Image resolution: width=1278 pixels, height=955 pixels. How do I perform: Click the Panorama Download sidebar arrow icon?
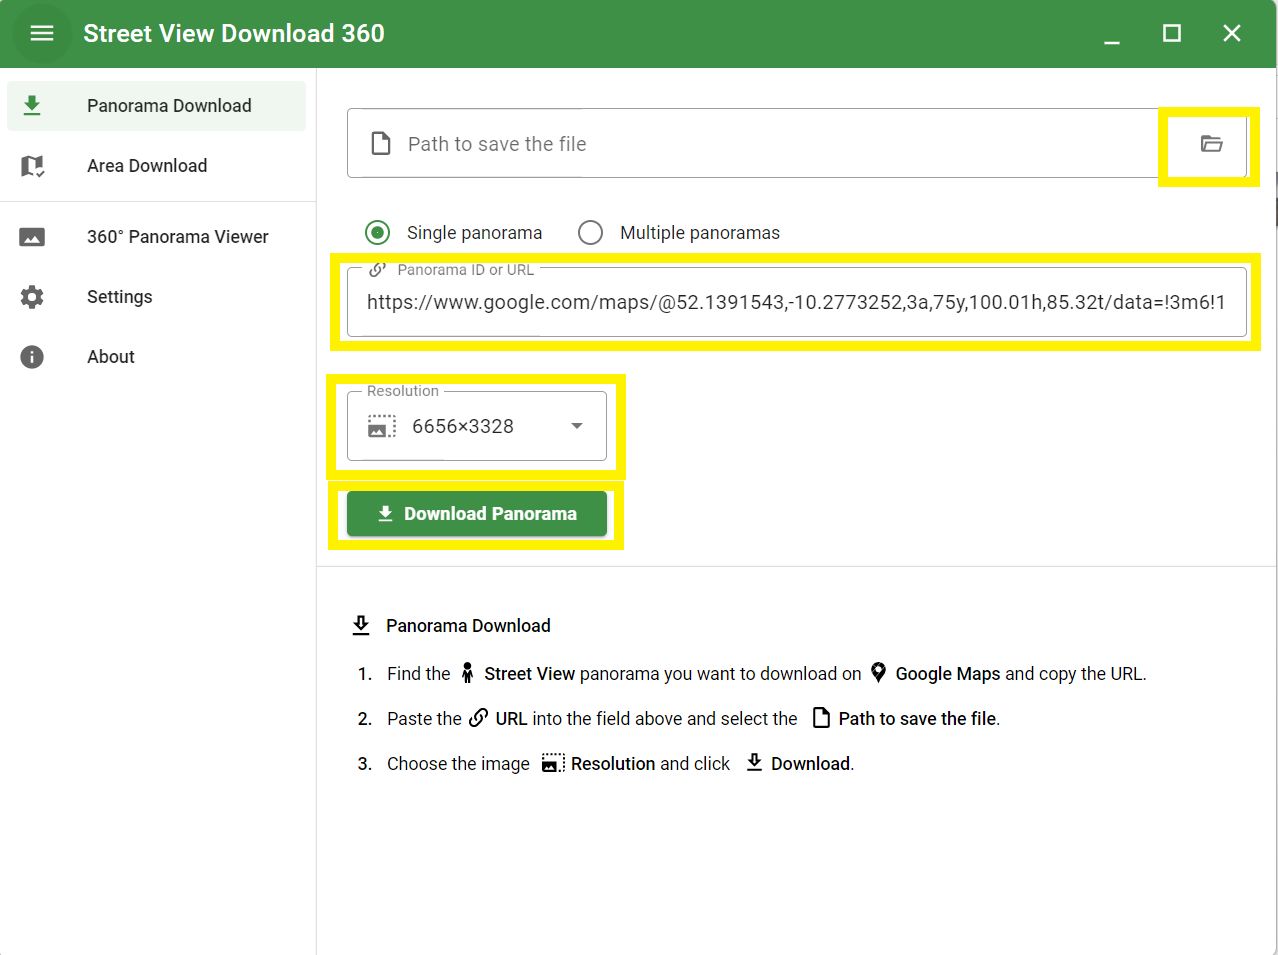pos(32,106)
